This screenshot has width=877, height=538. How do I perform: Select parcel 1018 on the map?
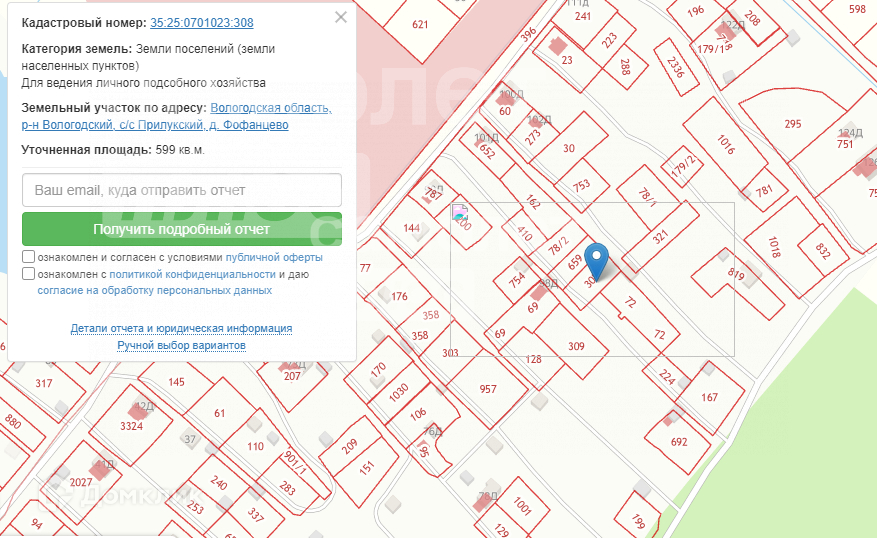coord(774,247)
